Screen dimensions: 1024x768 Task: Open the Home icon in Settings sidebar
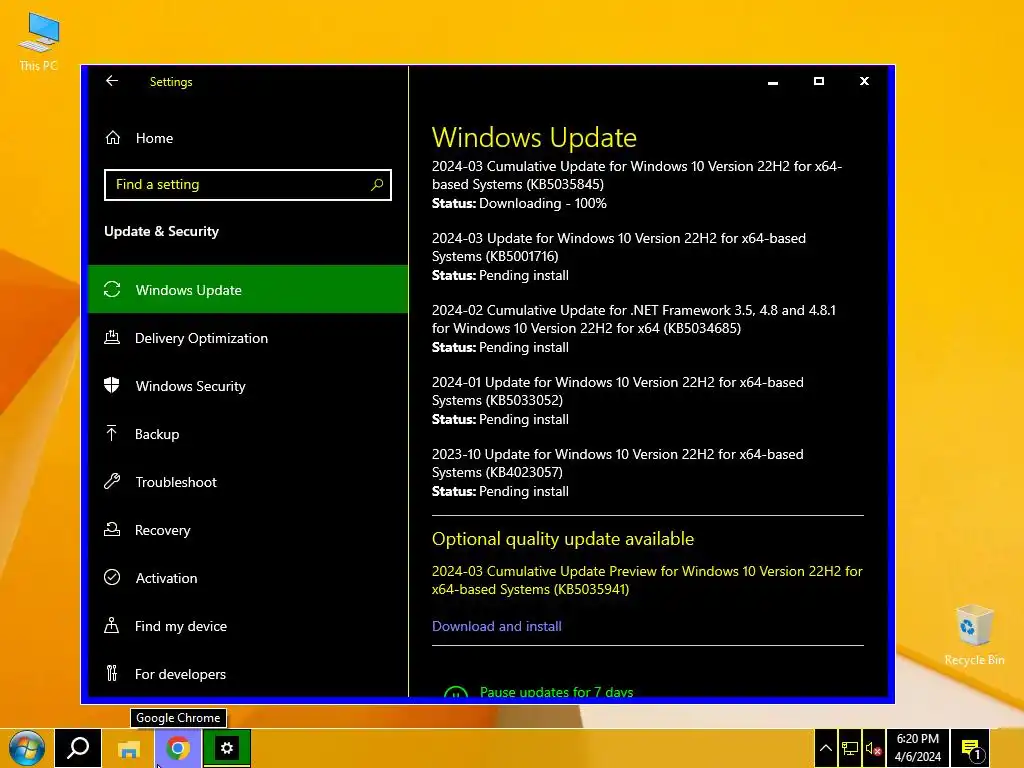(113, 138)
